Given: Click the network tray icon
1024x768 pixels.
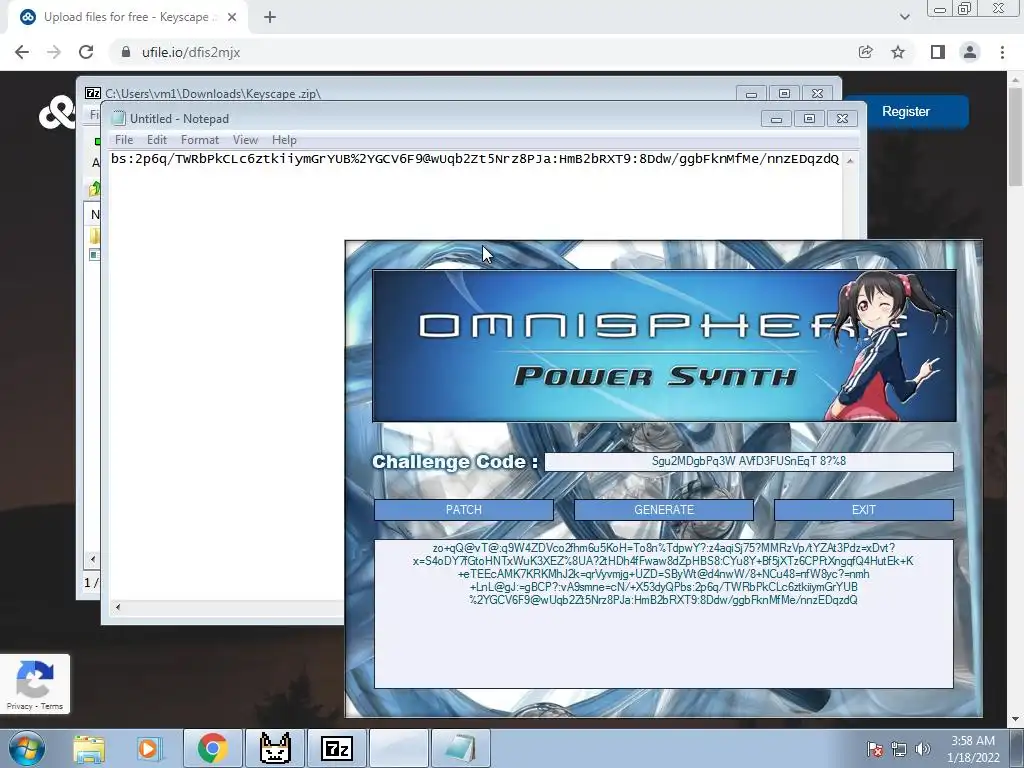Looking at the screenshot, I should (x=899, y=749).
